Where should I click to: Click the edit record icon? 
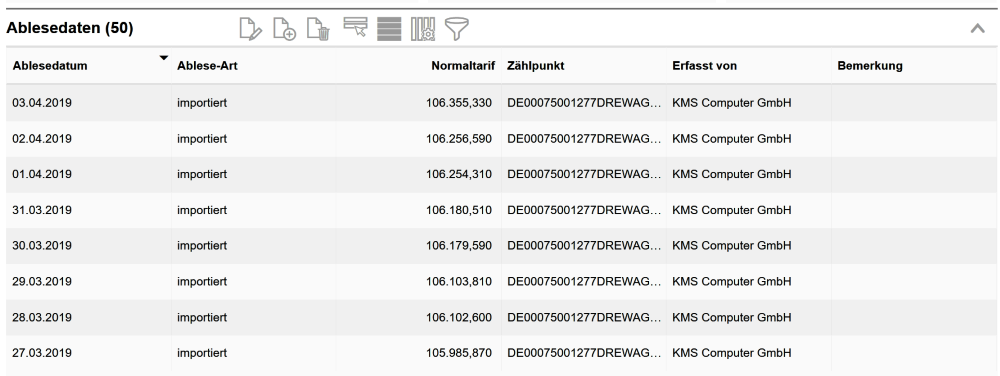[251, 29]
